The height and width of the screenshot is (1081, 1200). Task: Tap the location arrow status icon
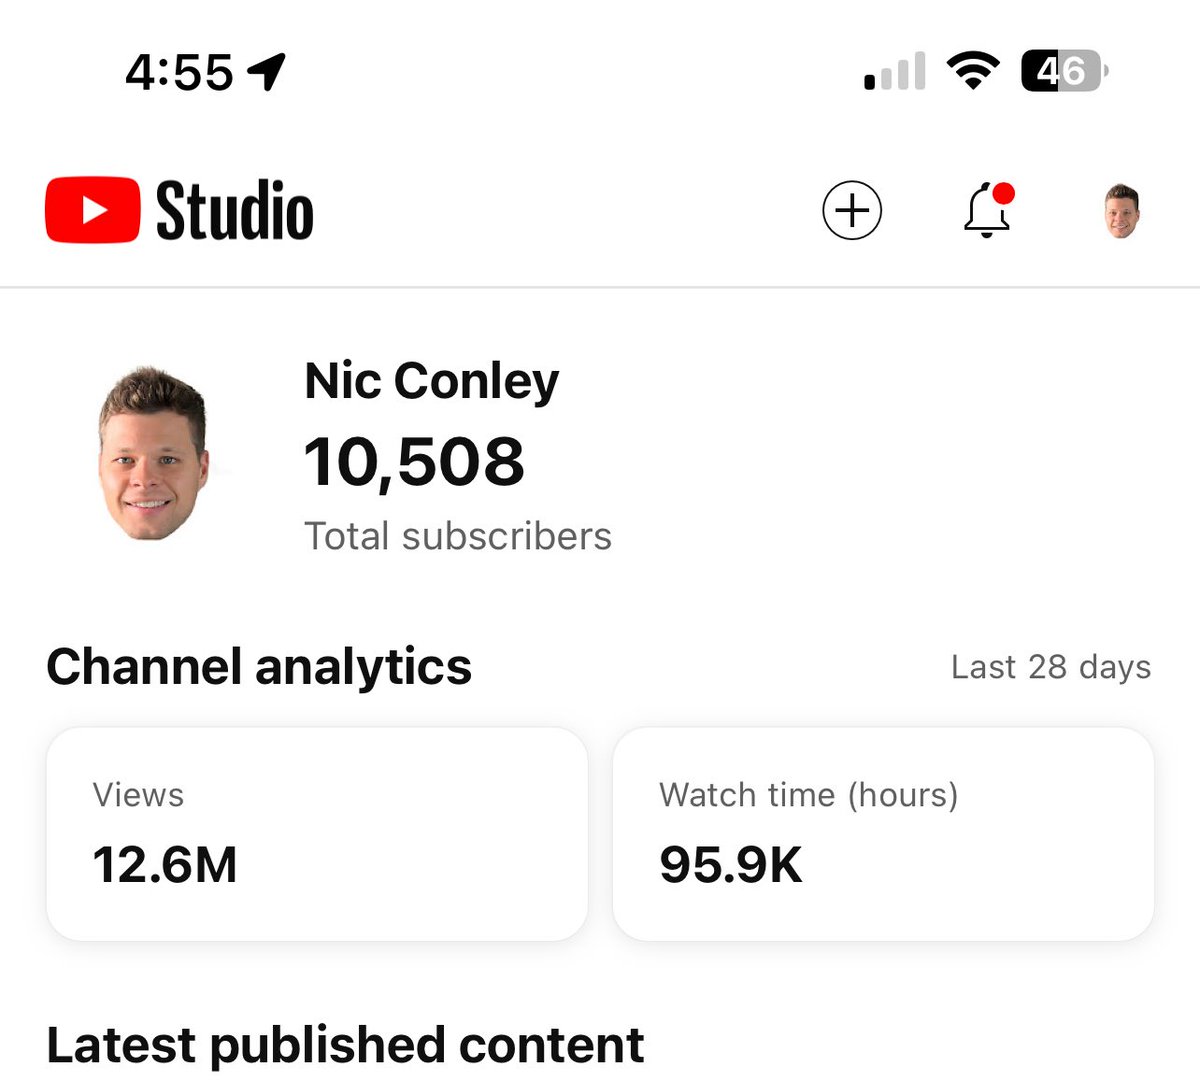click(x=266, y=72)
